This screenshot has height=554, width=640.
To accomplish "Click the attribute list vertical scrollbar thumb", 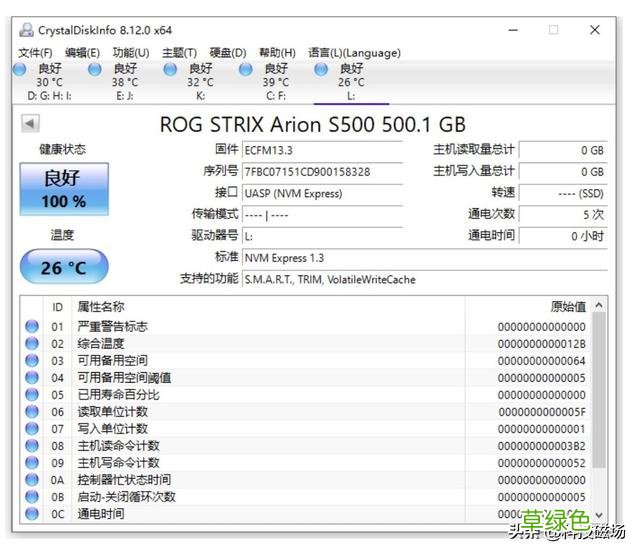I will (x=599, y=390).
